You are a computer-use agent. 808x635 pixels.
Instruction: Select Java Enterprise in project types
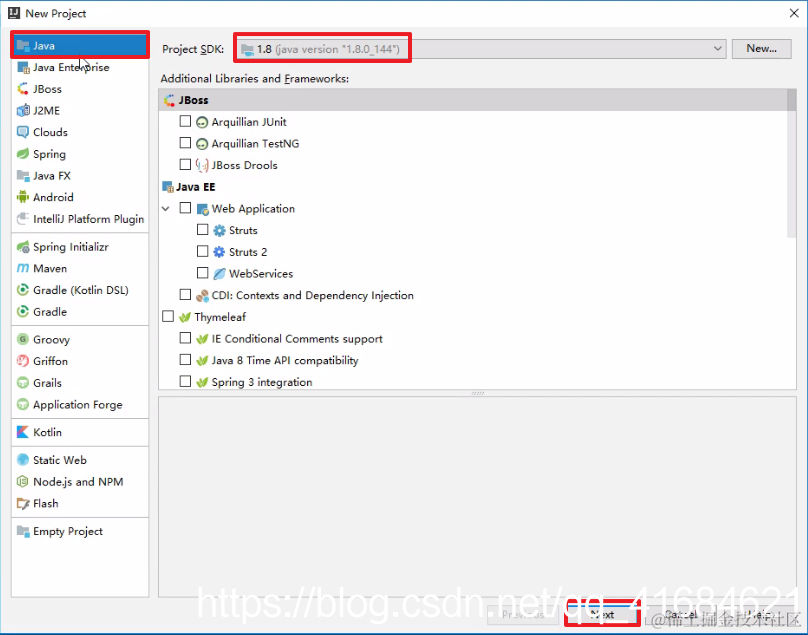(x=80, y=68)
